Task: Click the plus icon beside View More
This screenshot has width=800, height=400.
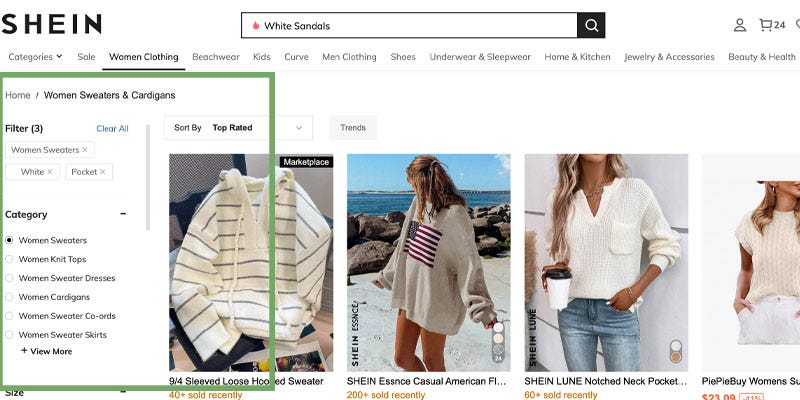Action: (24, 351)
